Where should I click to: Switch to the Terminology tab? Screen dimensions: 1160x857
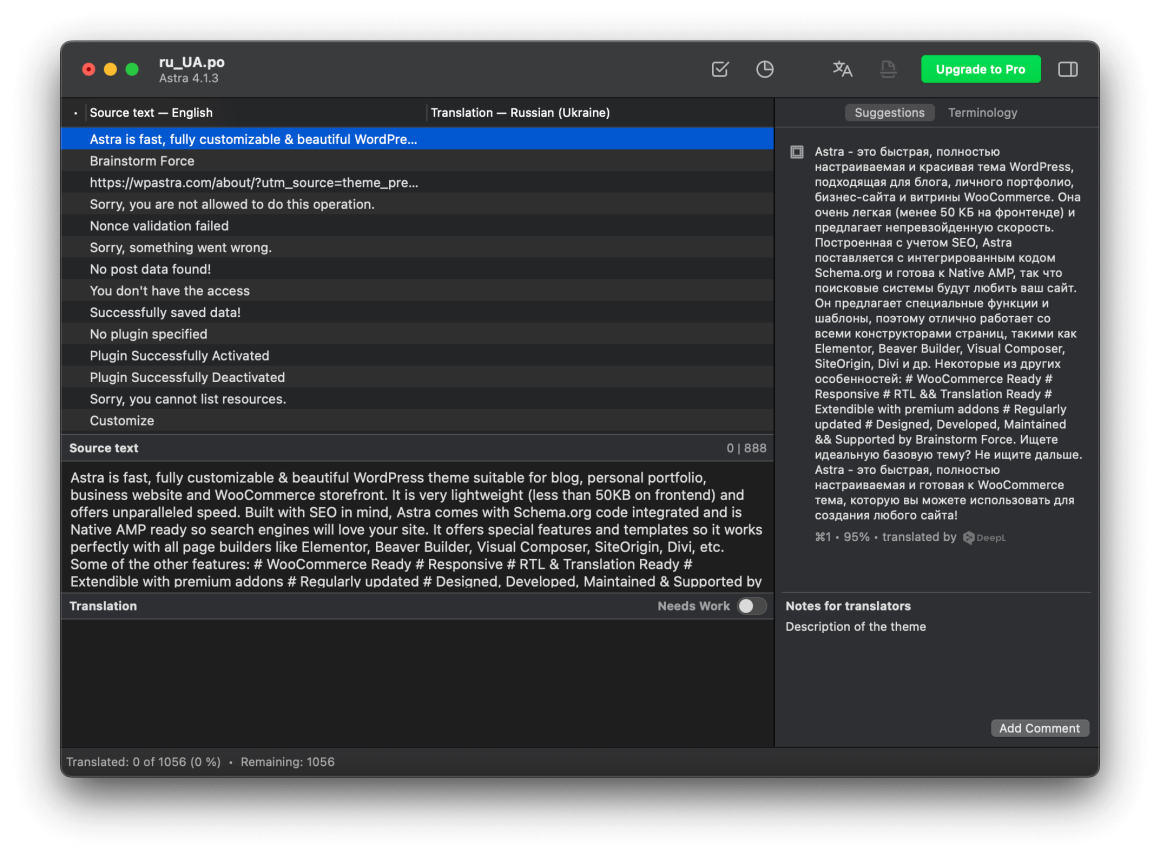pos(982,112)
